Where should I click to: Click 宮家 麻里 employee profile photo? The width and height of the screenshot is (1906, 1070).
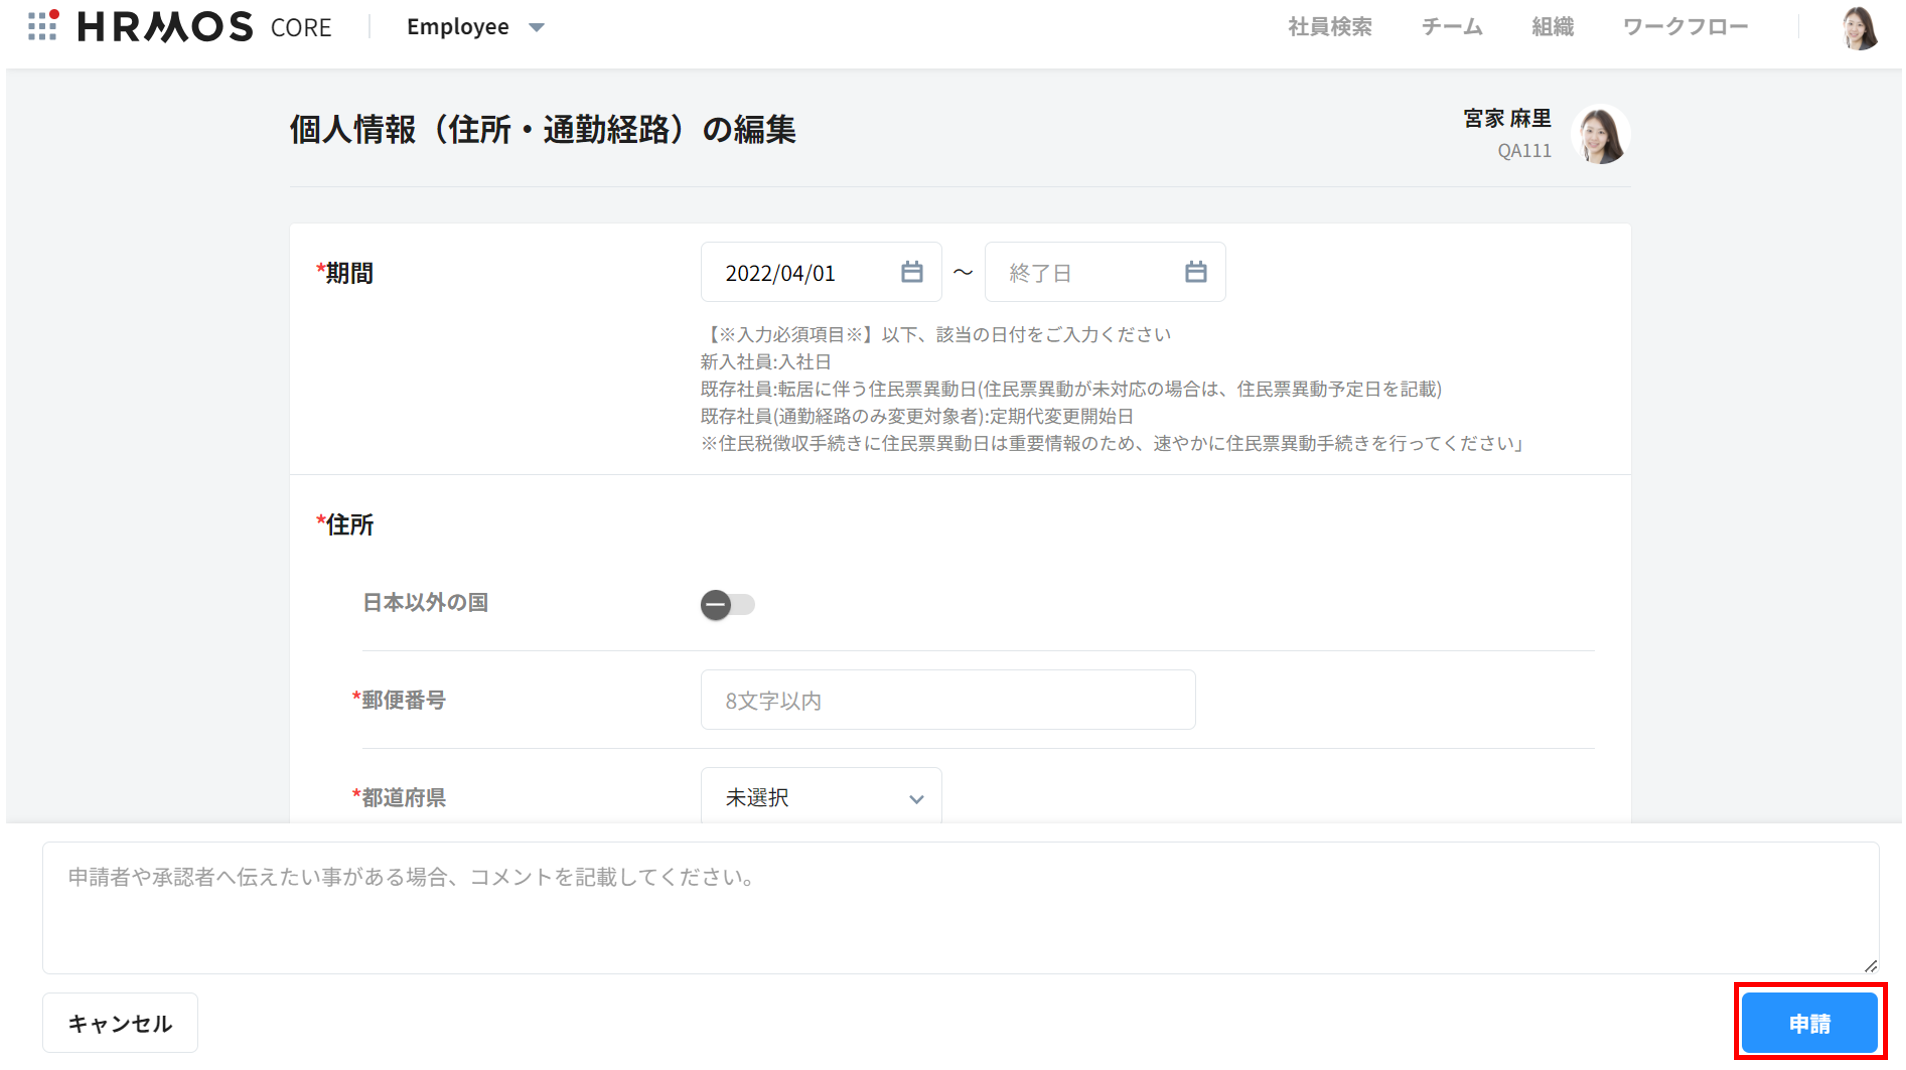pyautogui.click(x=1600, y=134)
